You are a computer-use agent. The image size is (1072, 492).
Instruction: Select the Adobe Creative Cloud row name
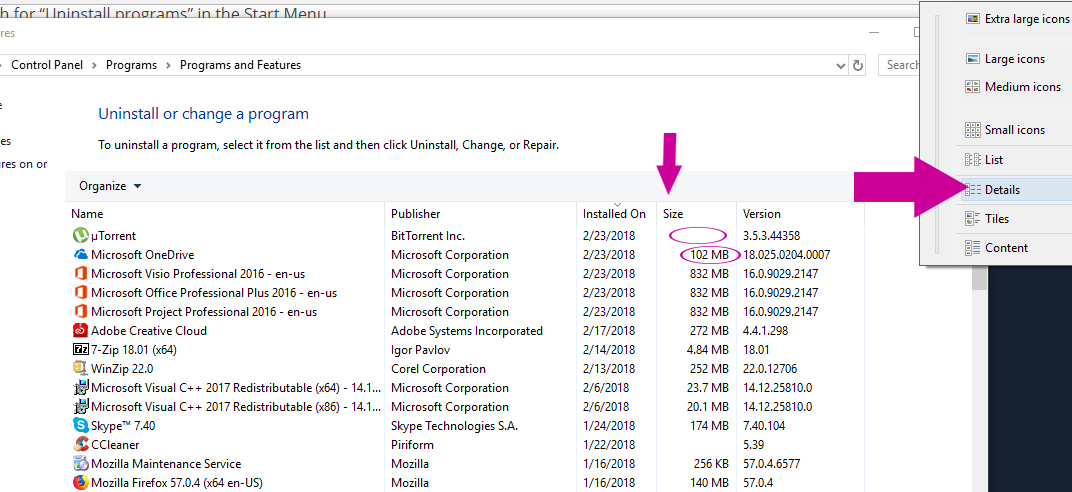pos(149,331)
